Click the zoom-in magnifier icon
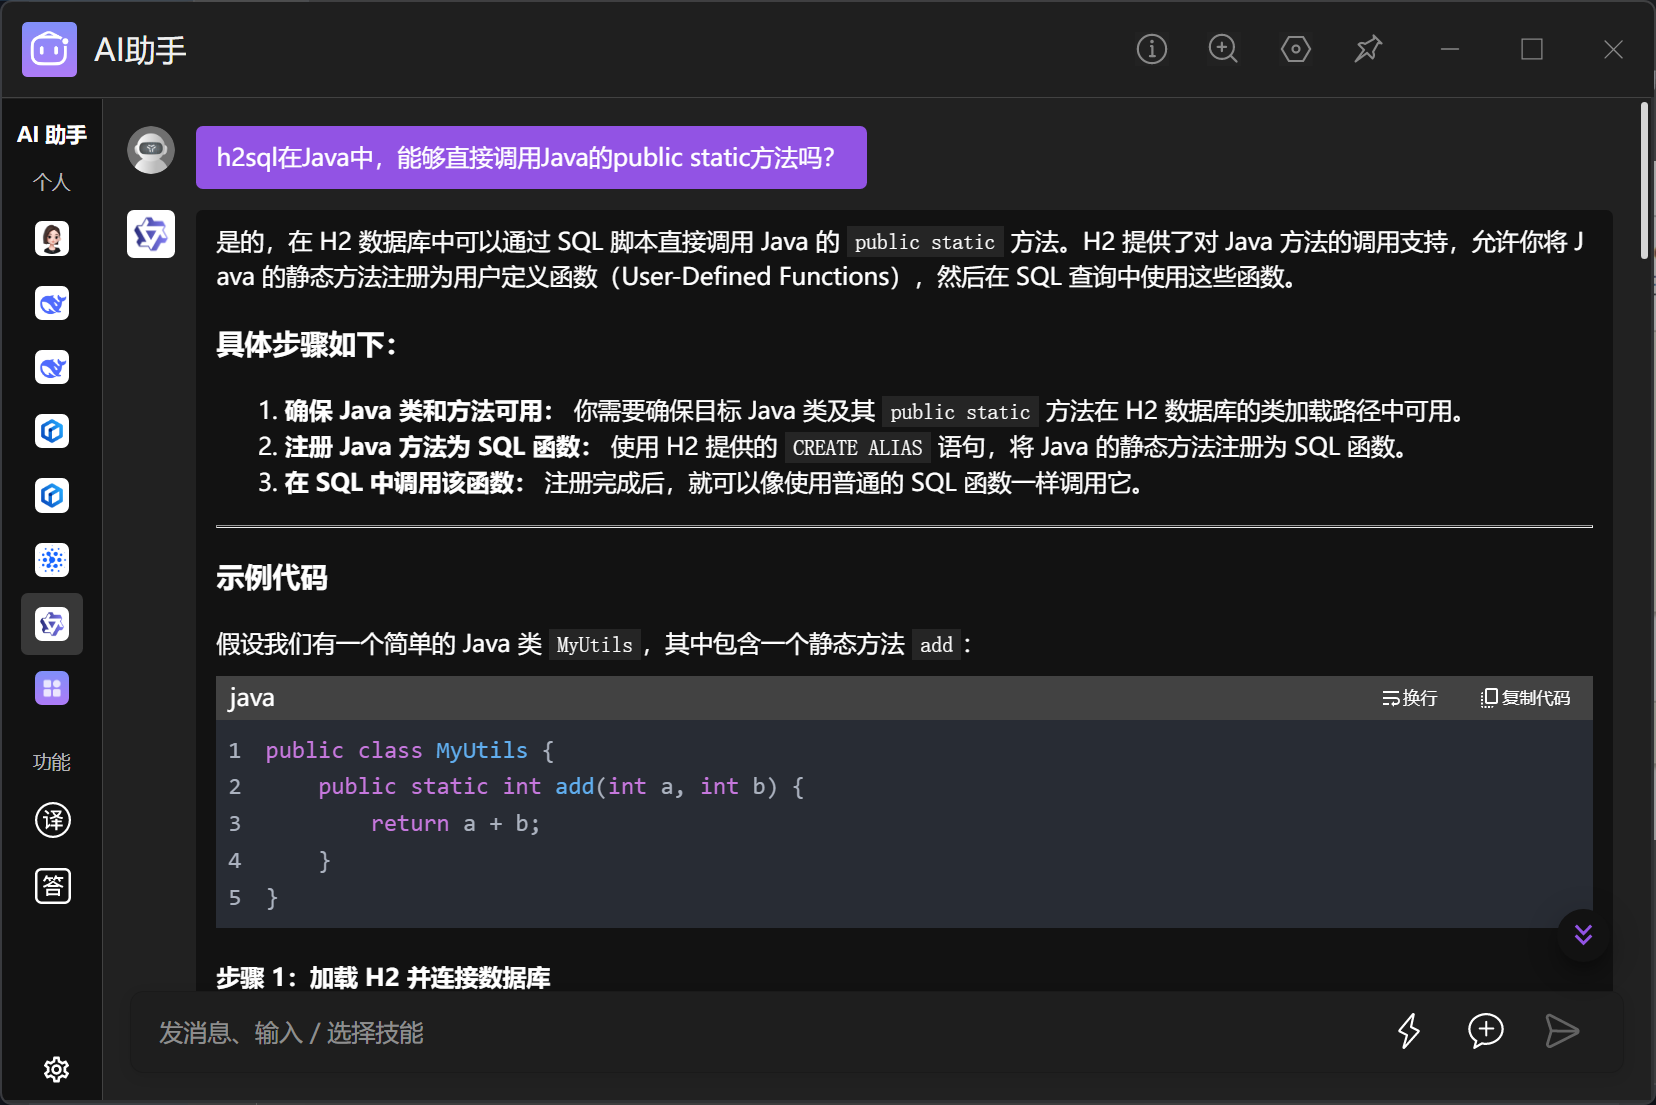Viewport: 1656px width, 1105px height. pyautogui.click(x=1223, y=49)
